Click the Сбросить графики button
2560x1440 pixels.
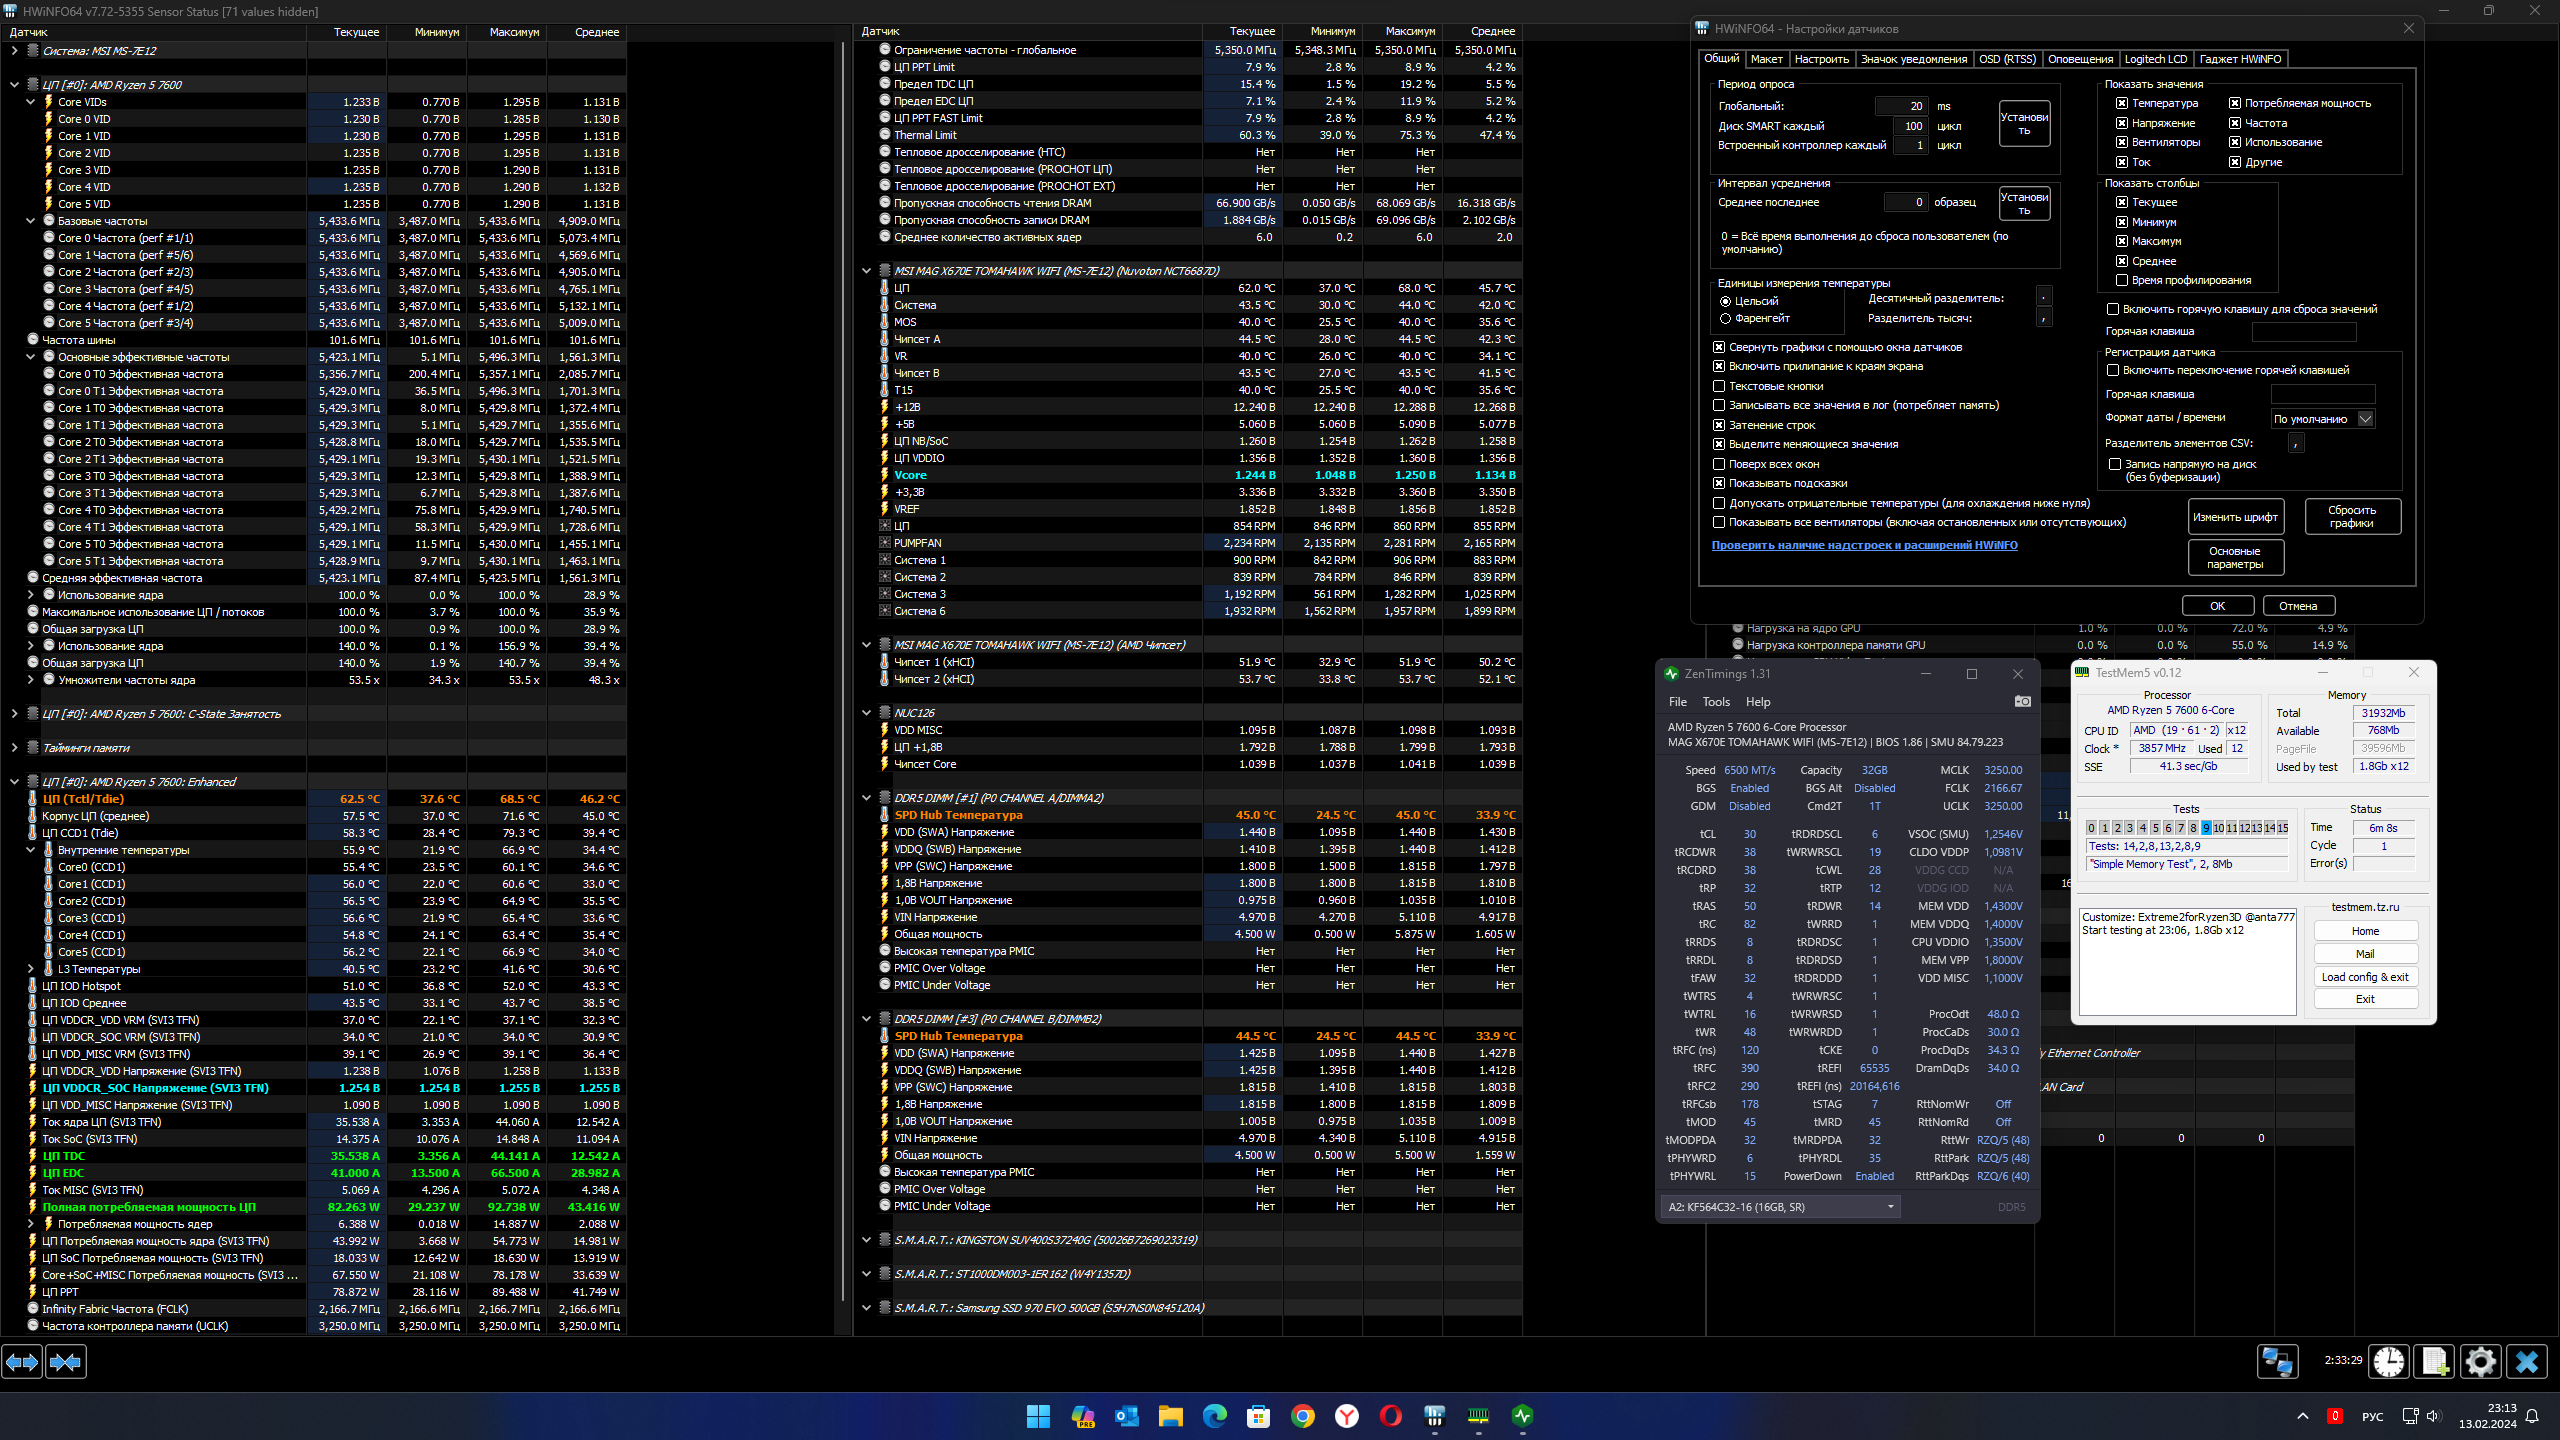(2351, 516)
